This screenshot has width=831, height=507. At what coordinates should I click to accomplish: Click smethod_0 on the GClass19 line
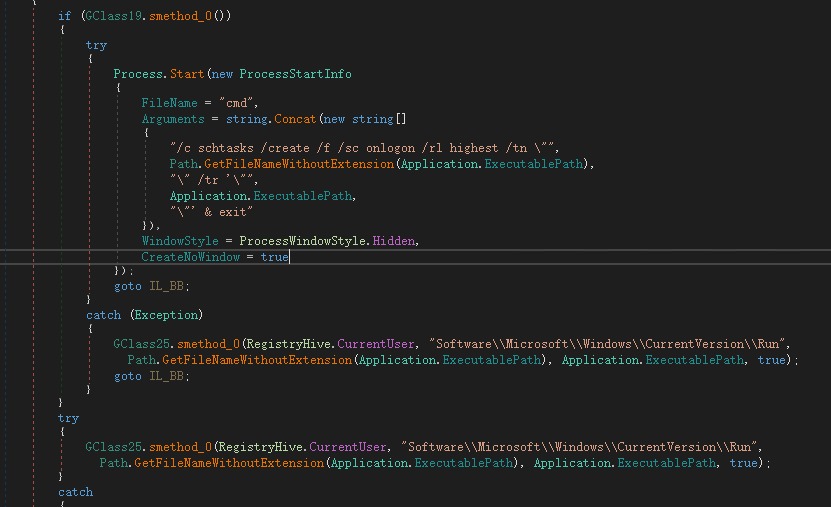180,16
